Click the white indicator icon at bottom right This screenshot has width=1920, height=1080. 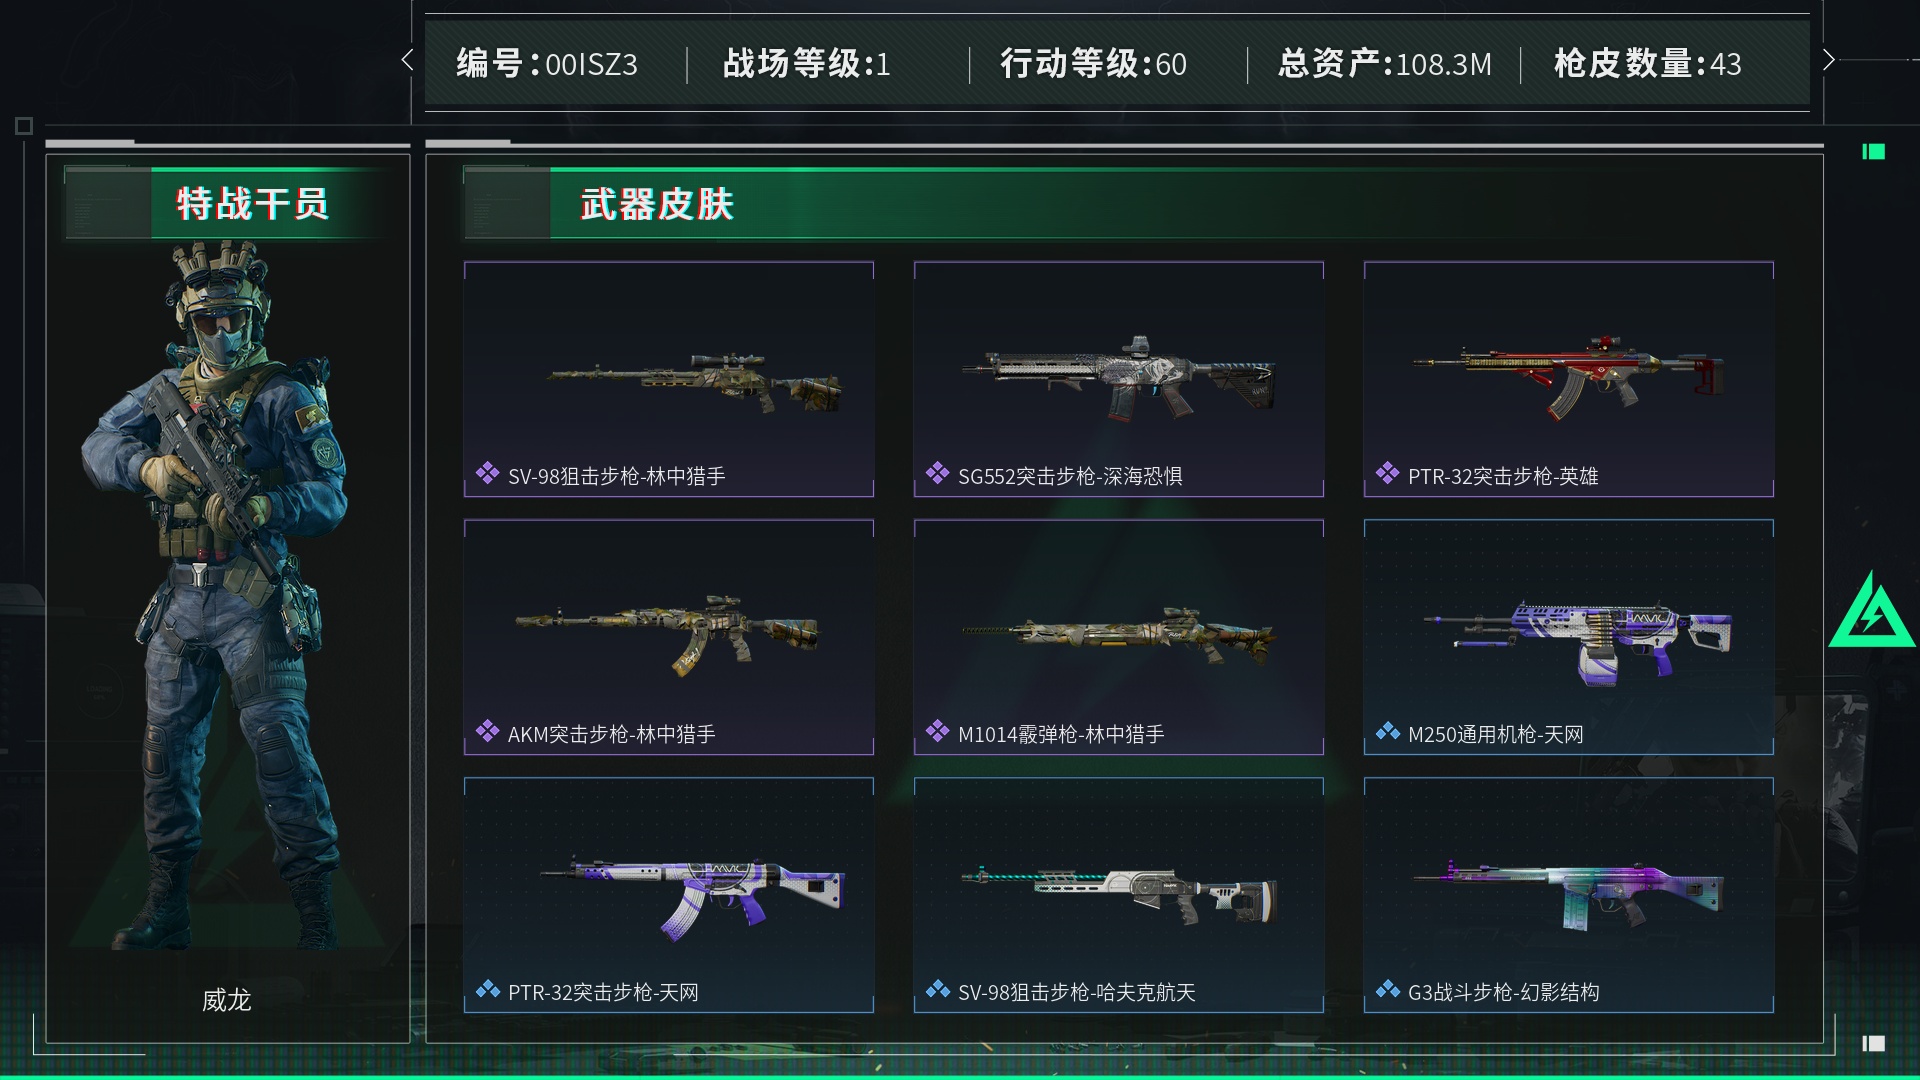tap(1873, 1043)
